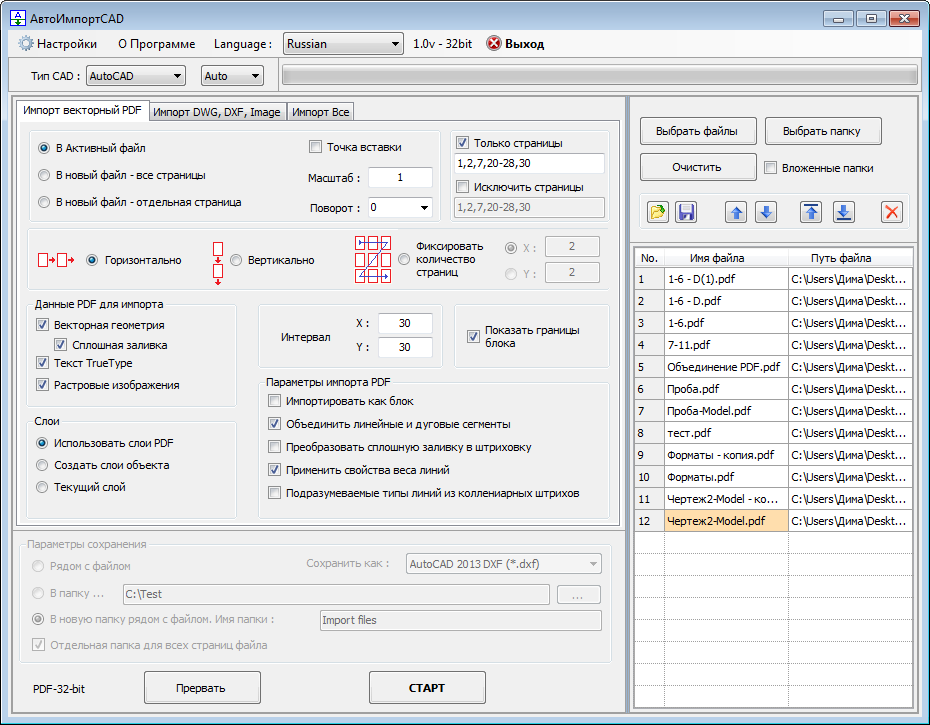930x725 pixels.
Task: Open the О Программе menu
Action: (x=157, y=43)
